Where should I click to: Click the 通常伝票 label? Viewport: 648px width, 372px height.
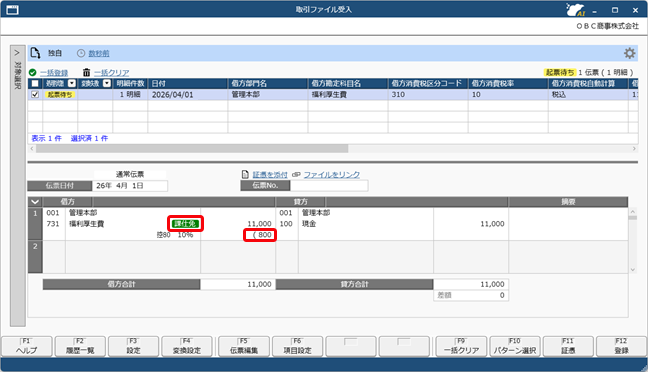pyautogui.click(x=130, y=174)
